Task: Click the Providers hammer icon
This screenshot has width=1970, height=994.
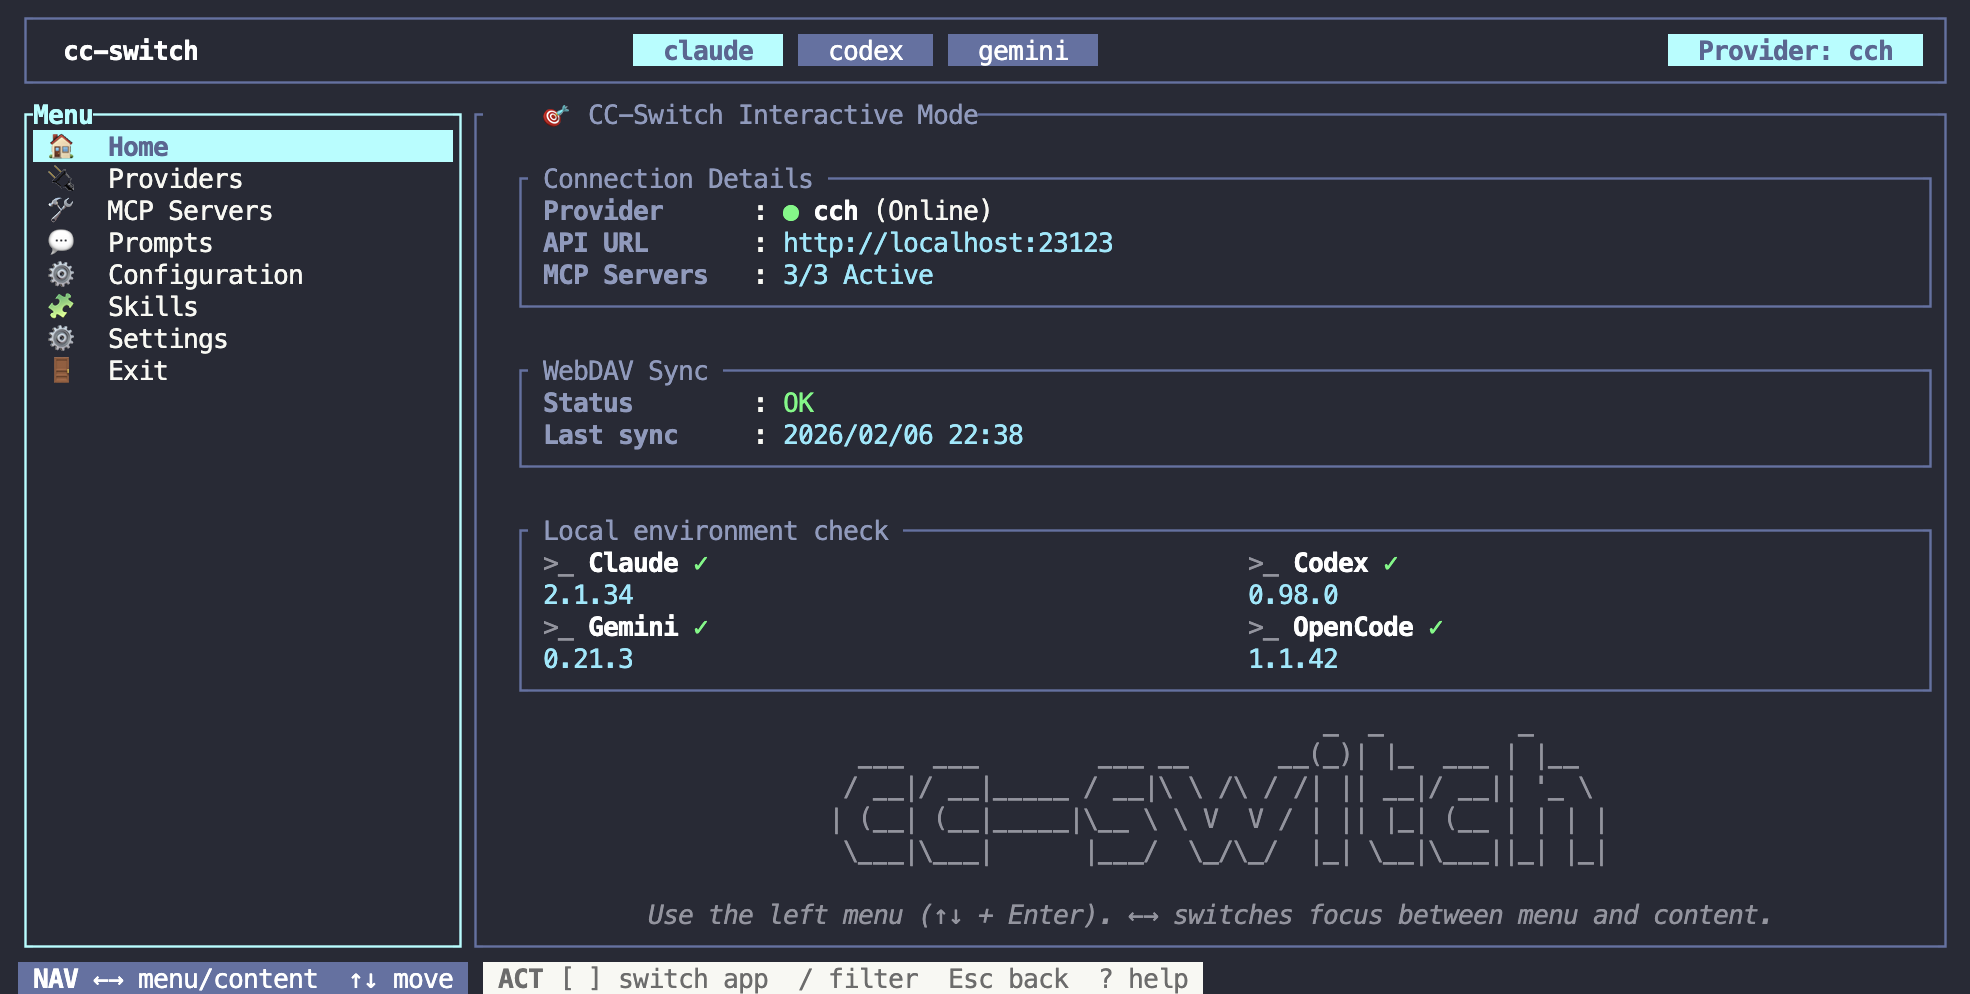Action: point(62,178)
